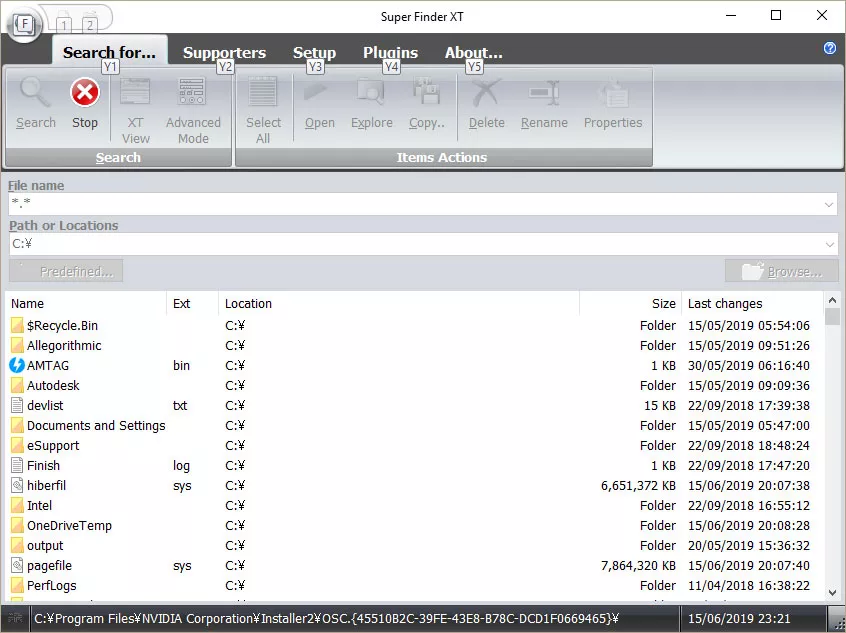Click Select All items icon

tap(263, 91)
